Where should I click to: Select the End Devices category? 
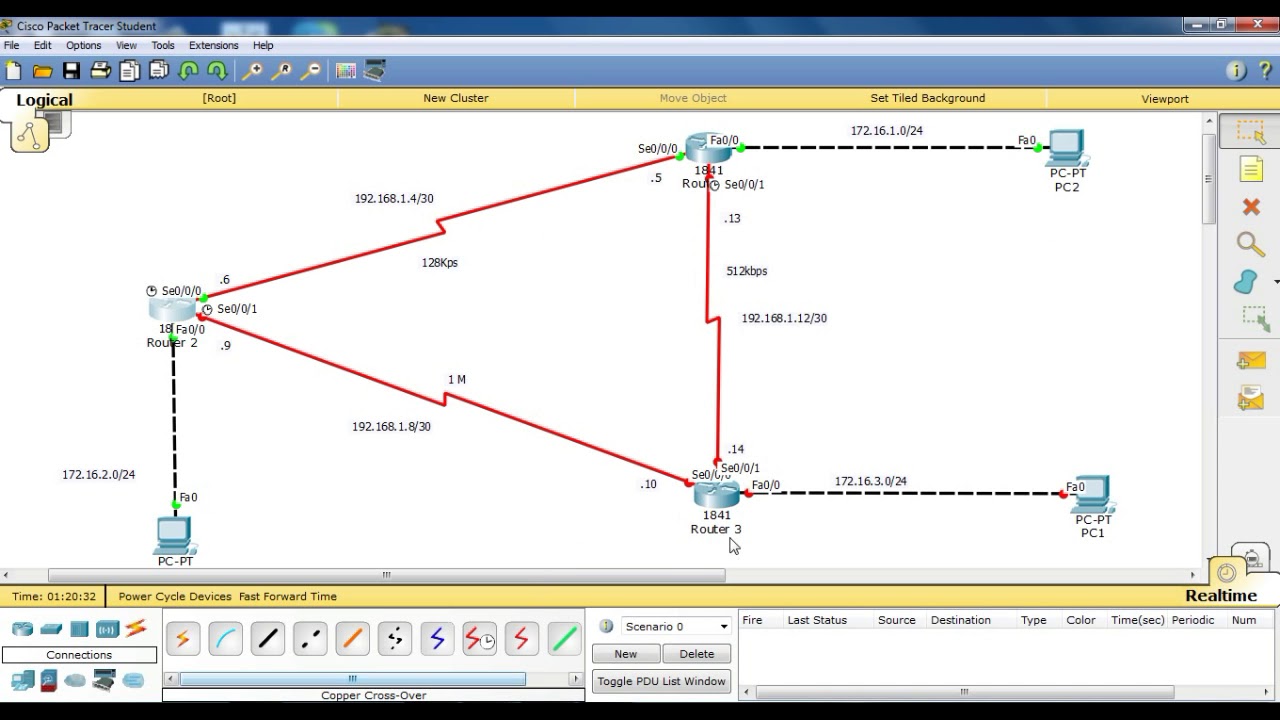point(22,681)
